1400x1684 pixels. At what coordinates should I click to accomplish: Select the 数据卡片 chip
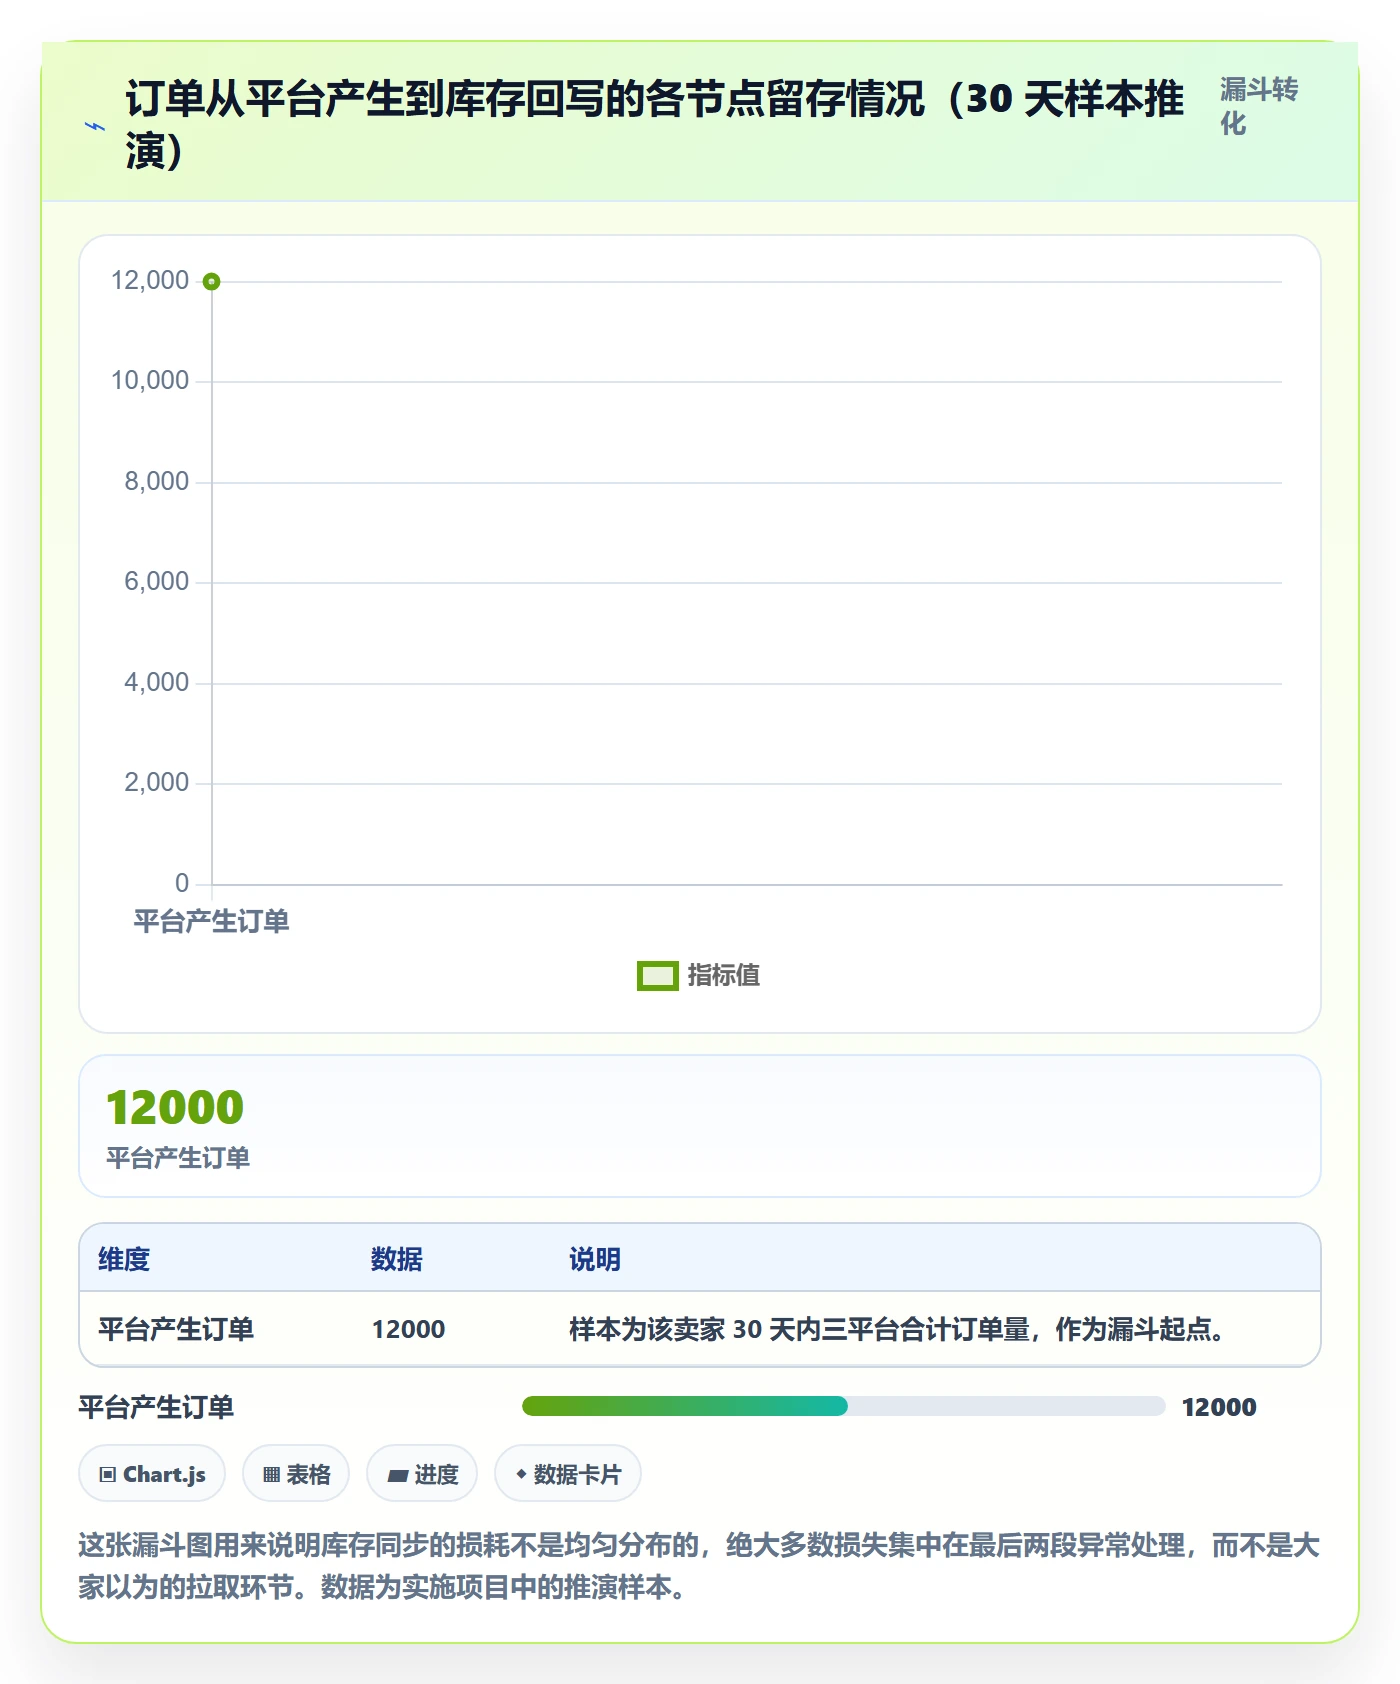(568, 1474)
